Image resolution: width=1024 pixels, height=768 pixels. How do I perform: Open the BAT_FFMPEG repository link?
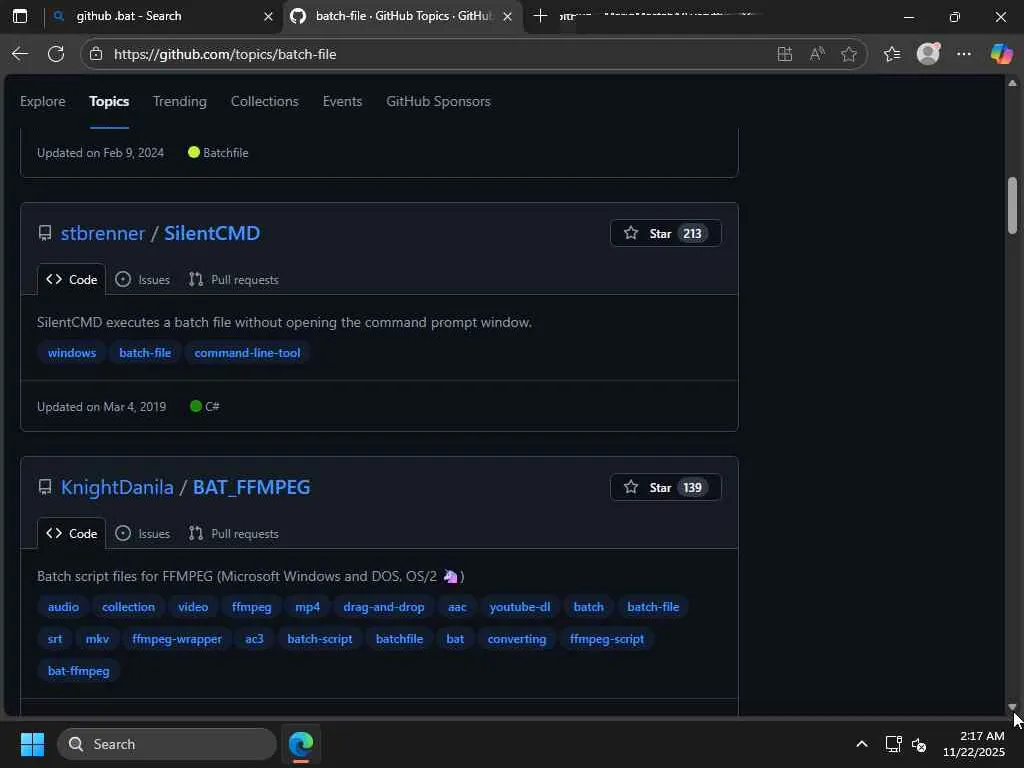point(251,487)
